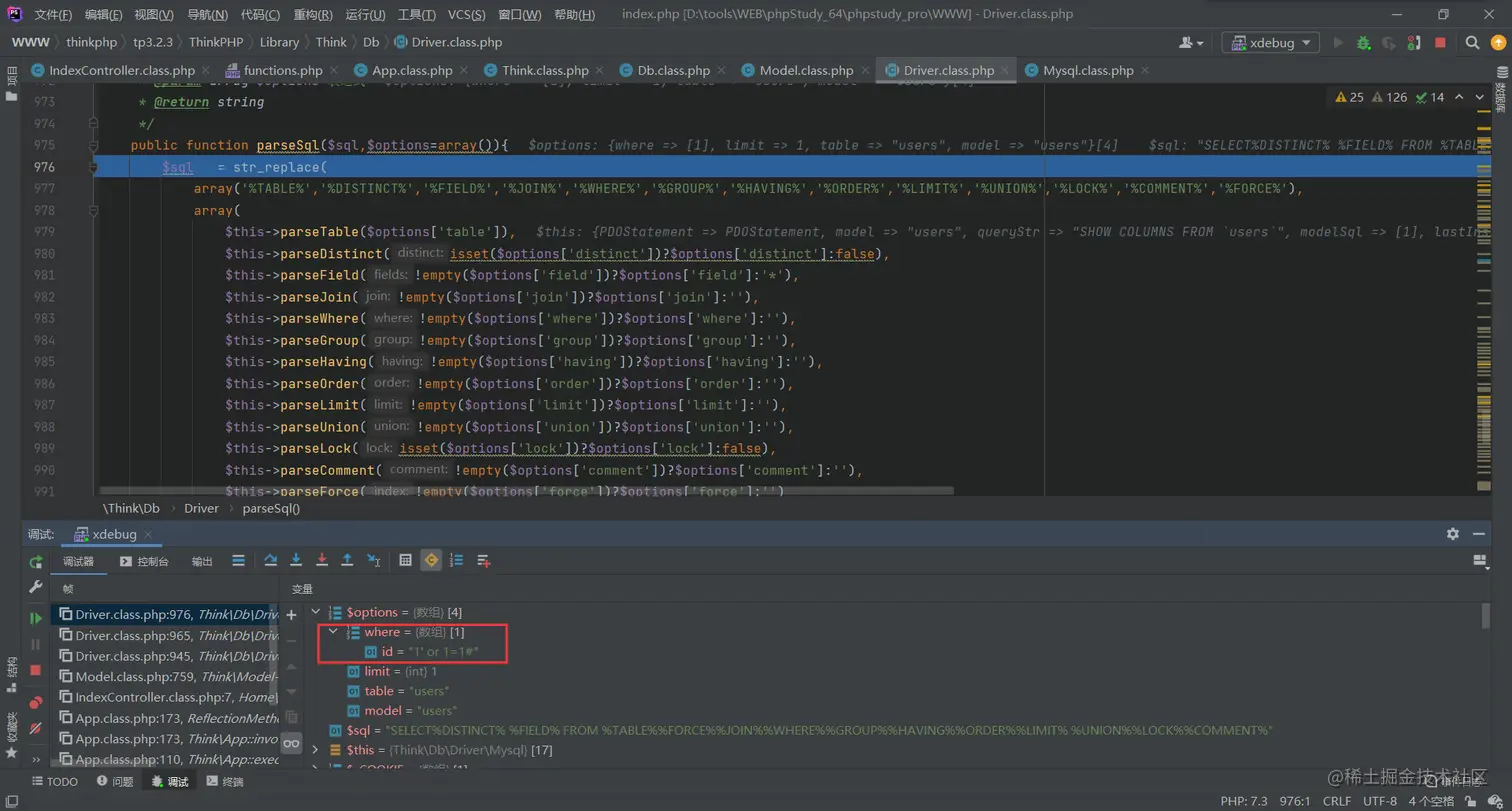The width and height of the screenshot is (1512, 811).
Task: Click the PHP: 7.3 language level status
Action: (1243, 801)
